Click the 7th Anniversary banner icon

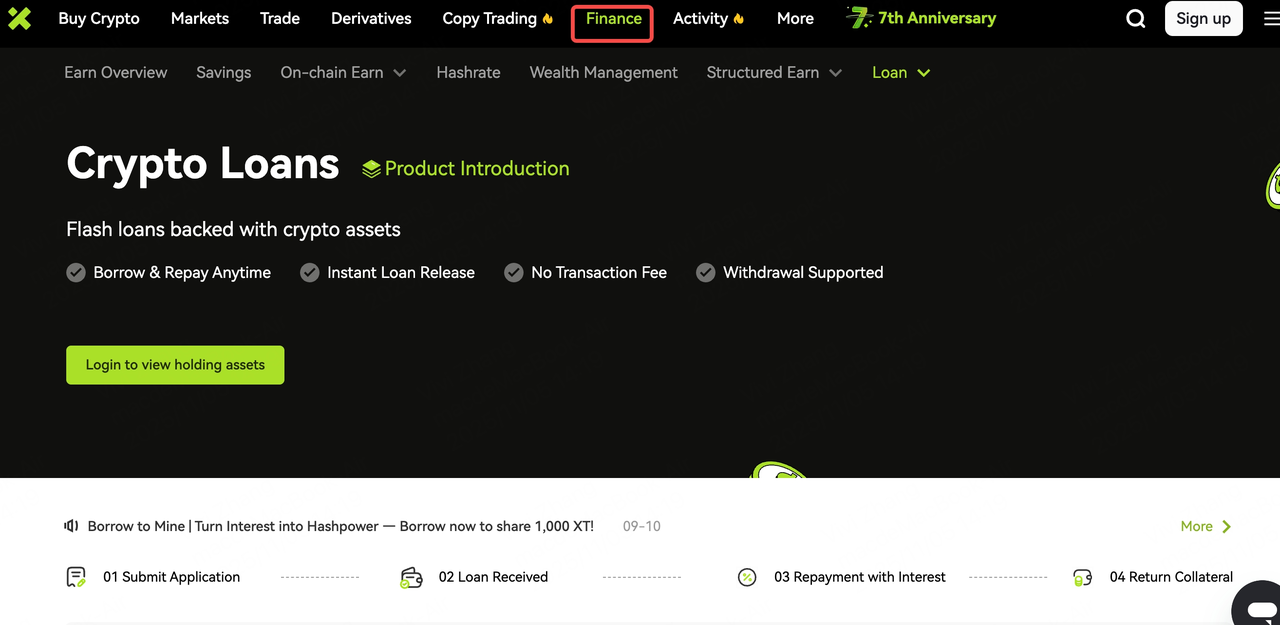[x=859, y=18]
